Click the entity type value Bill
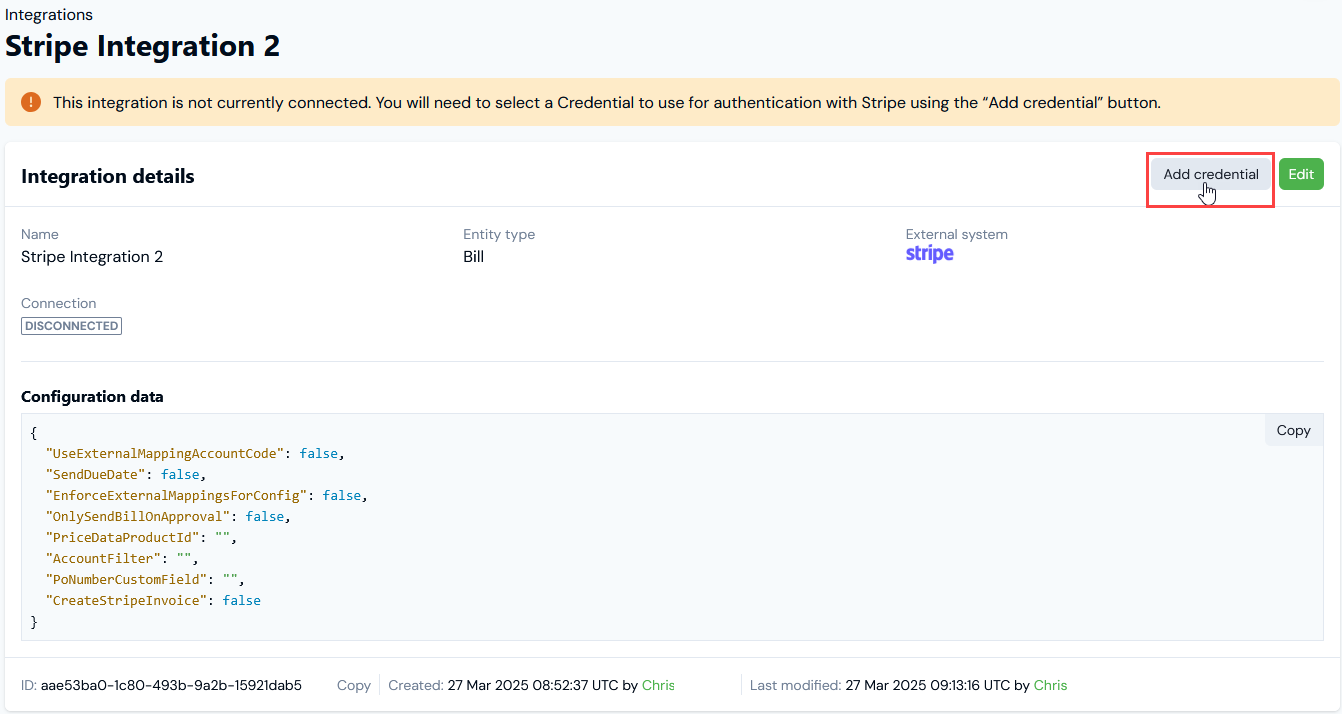Viewport: 1342px width, 714px height. pyautogui.click(x=474, y=257)
